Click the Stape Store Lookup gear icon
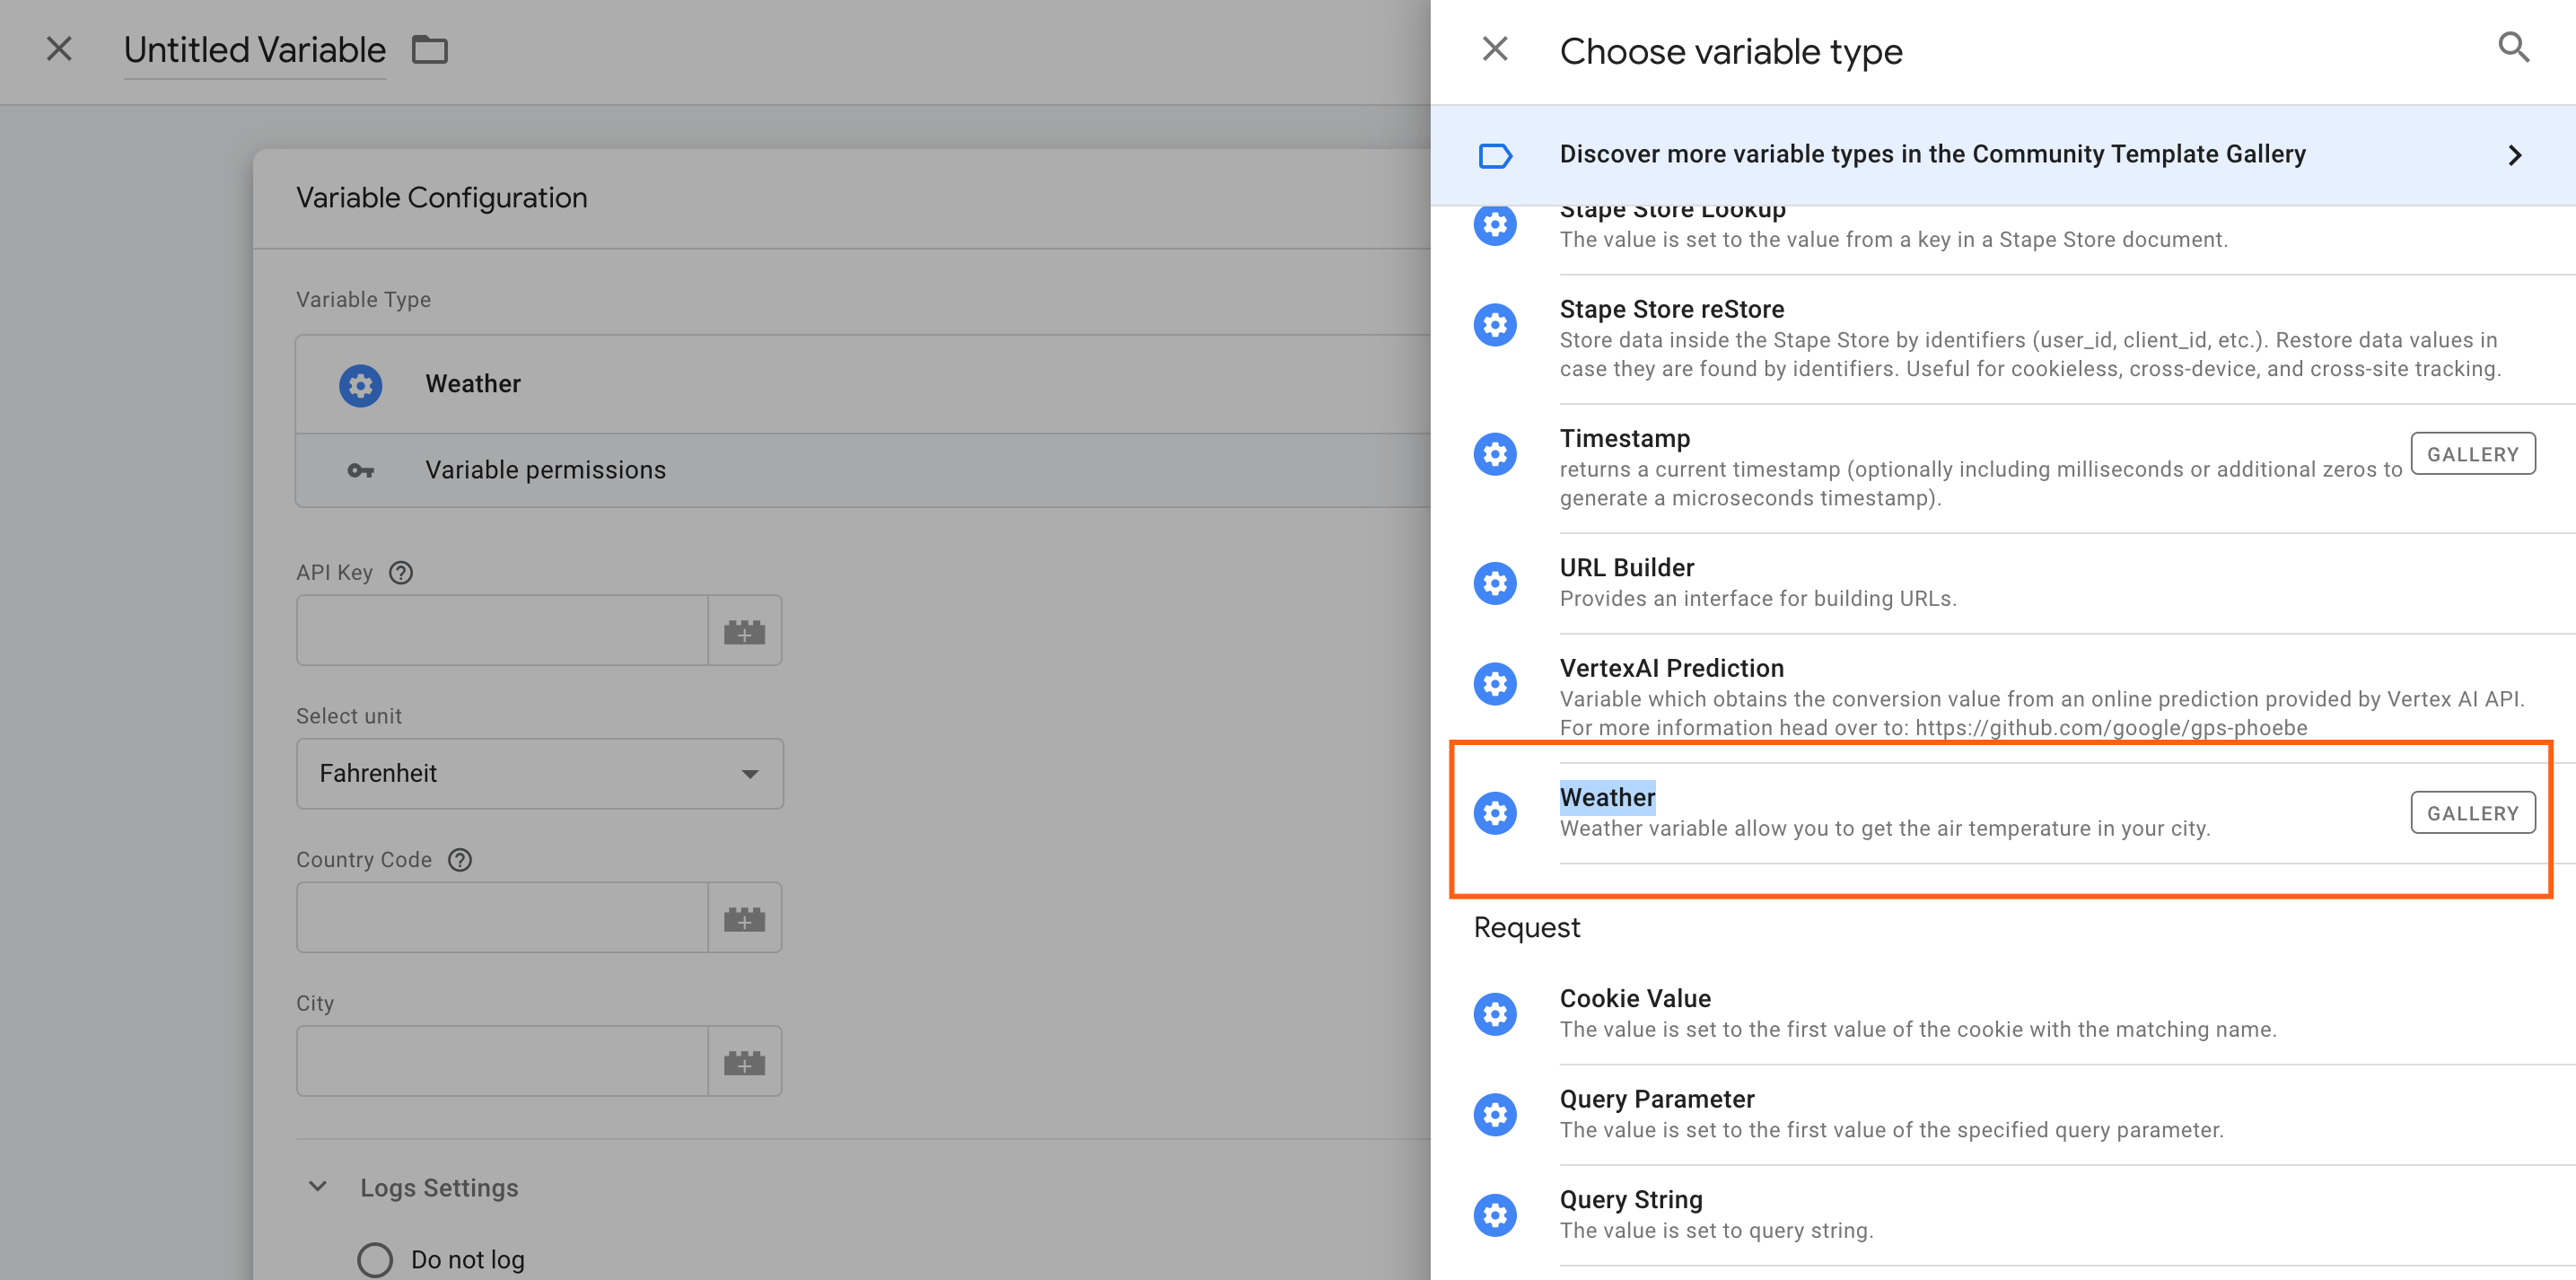This screenshot has height=1280, width=2576. coord(1495,225)
